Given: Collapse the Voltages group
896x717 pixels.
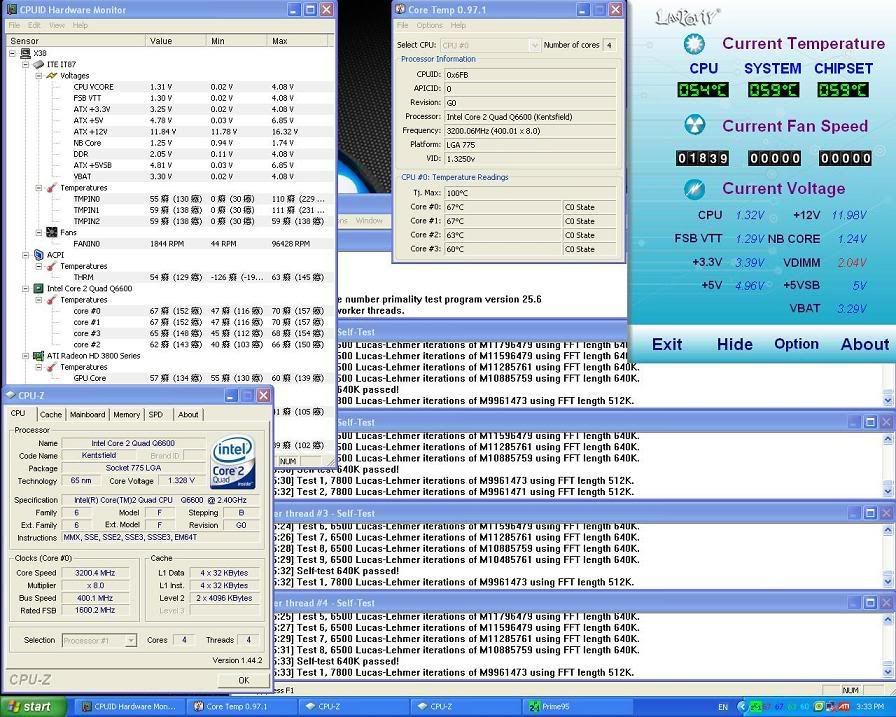Looking at the screenshot, I should coord(39,75).
